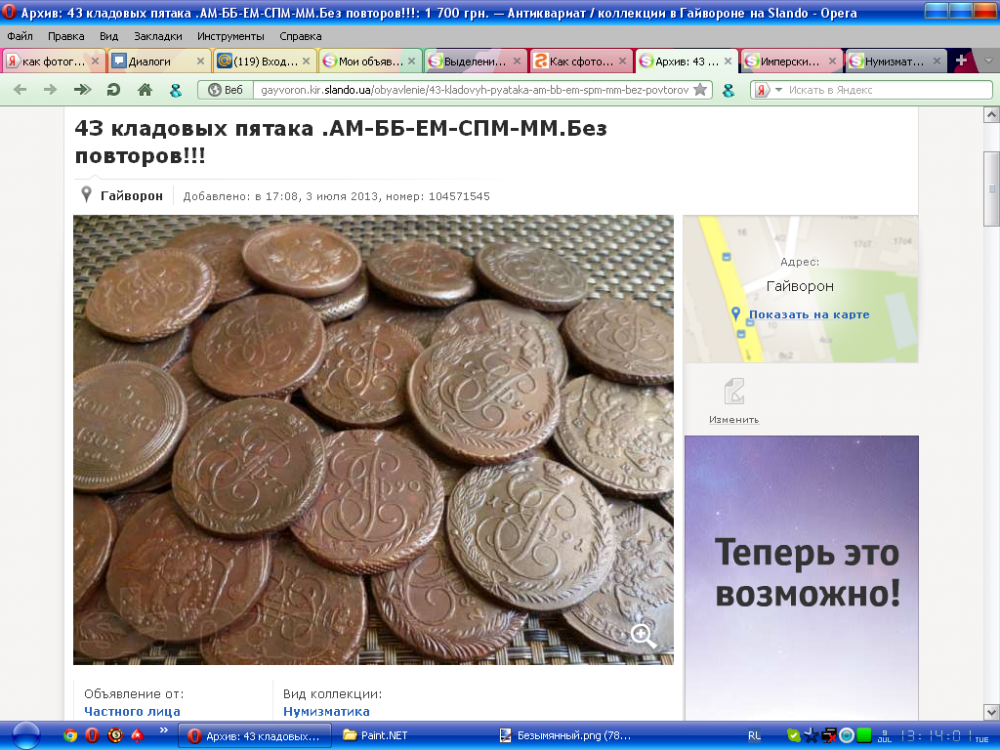Click the Показать на карте link
The width and height of the screenshot is (1000, 750).
click(x=808, y=315)
